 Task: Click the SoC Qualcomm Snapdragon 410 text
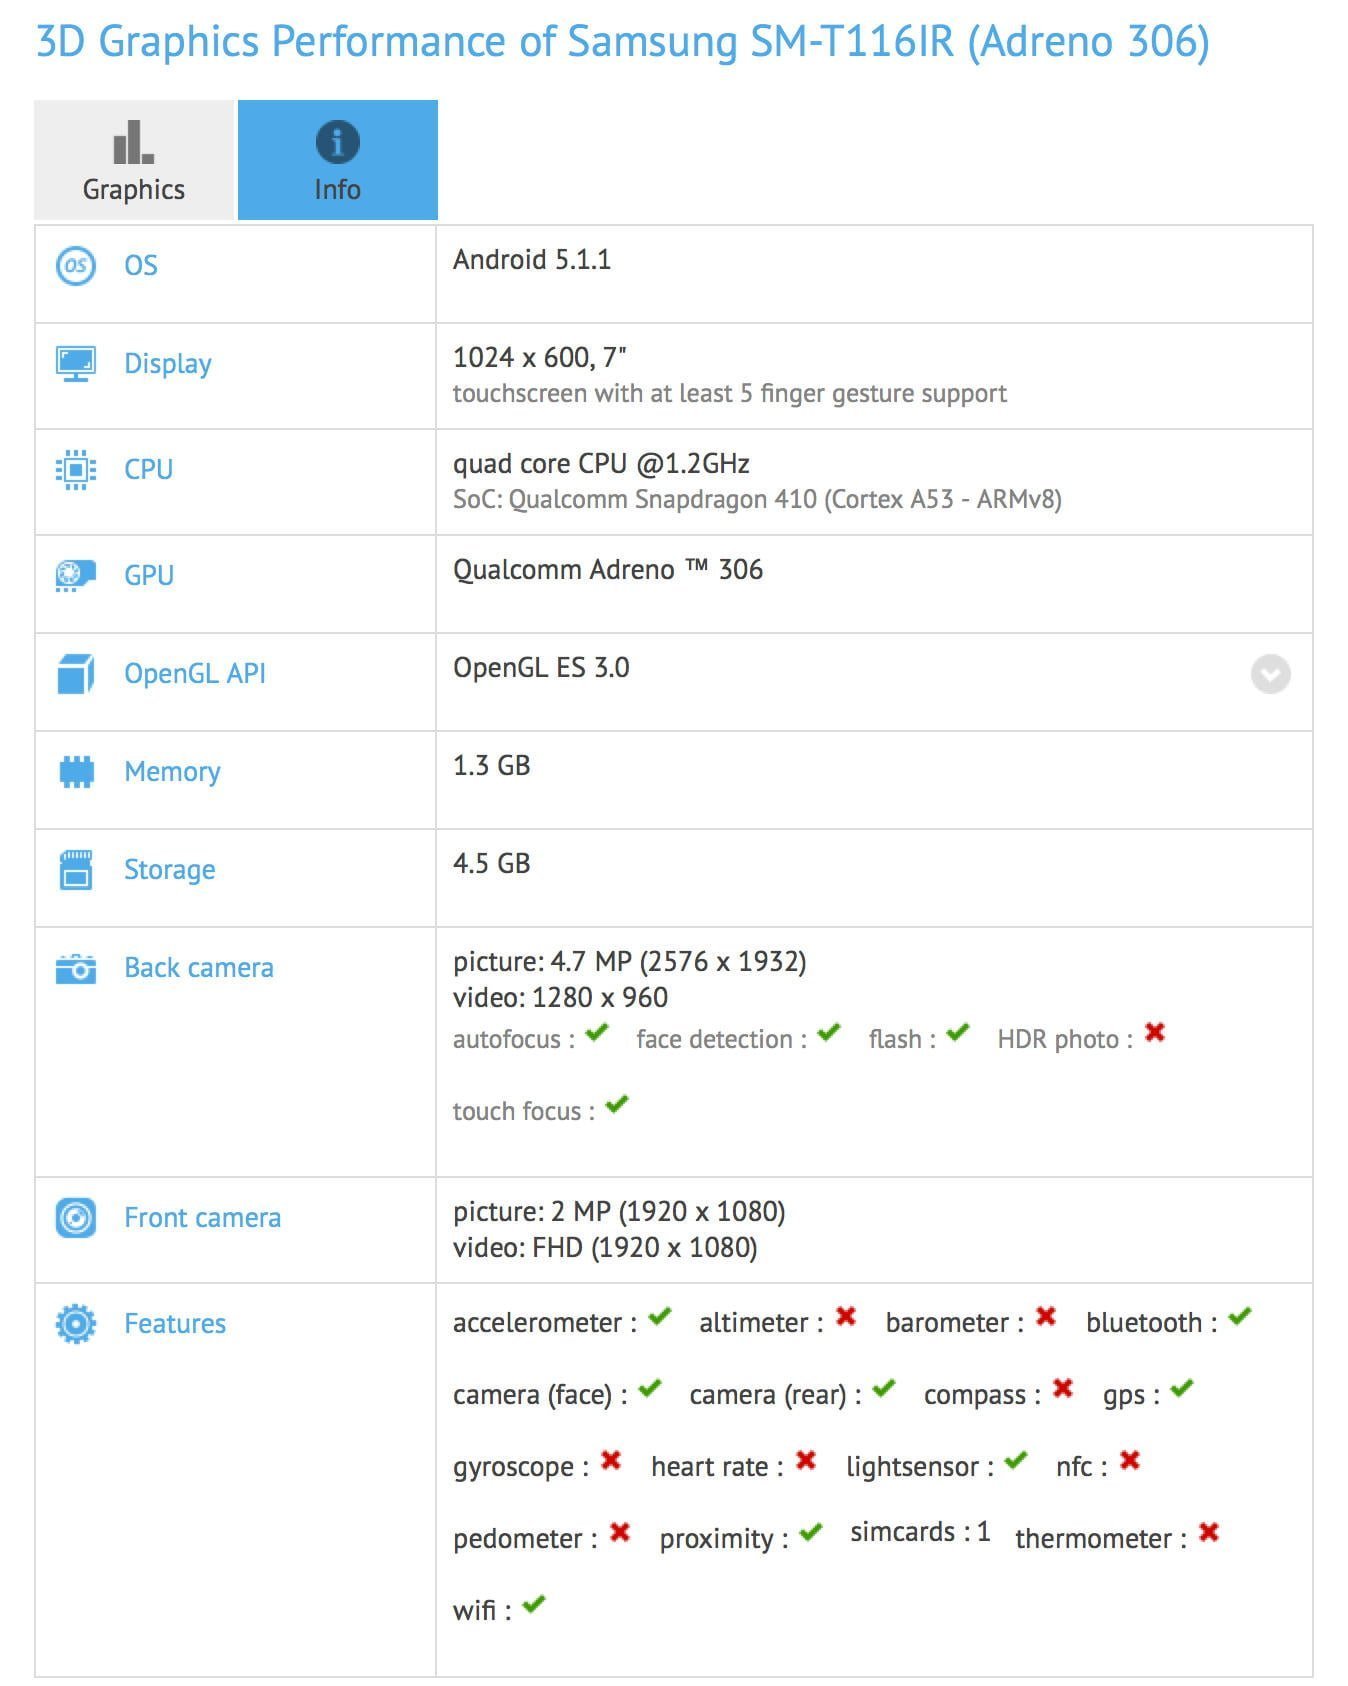tap(757, 499)
